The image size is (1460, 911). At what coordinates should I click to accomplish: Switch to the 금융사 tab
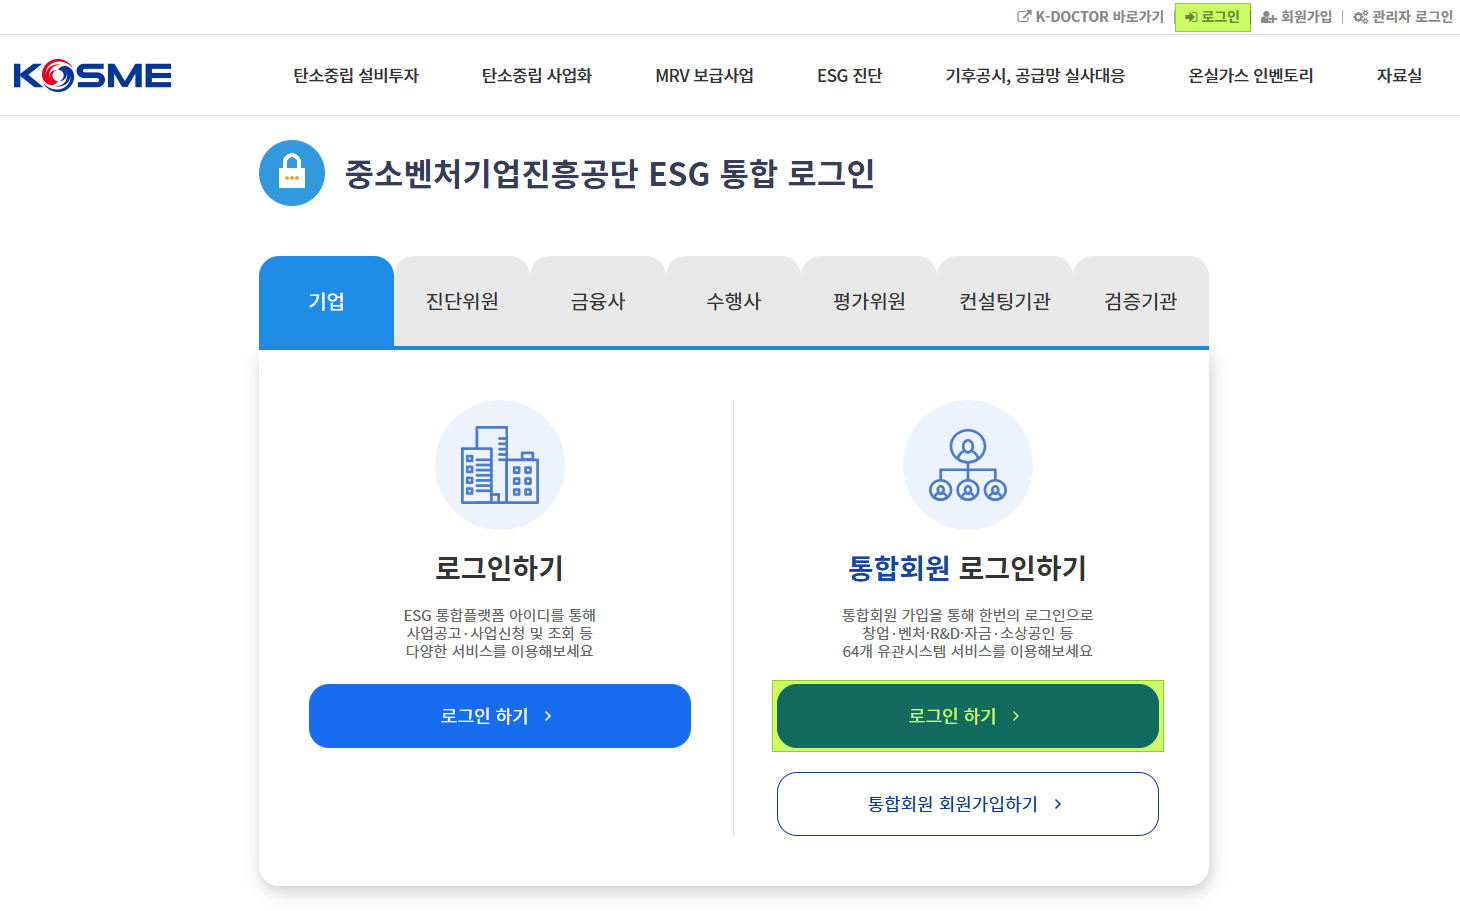click(598, 301)
